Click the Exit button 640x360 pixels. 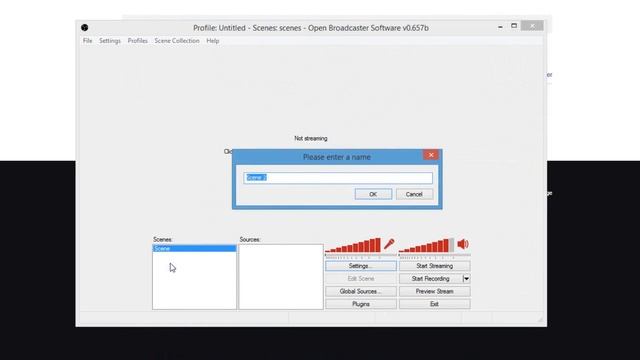[435, 304]
